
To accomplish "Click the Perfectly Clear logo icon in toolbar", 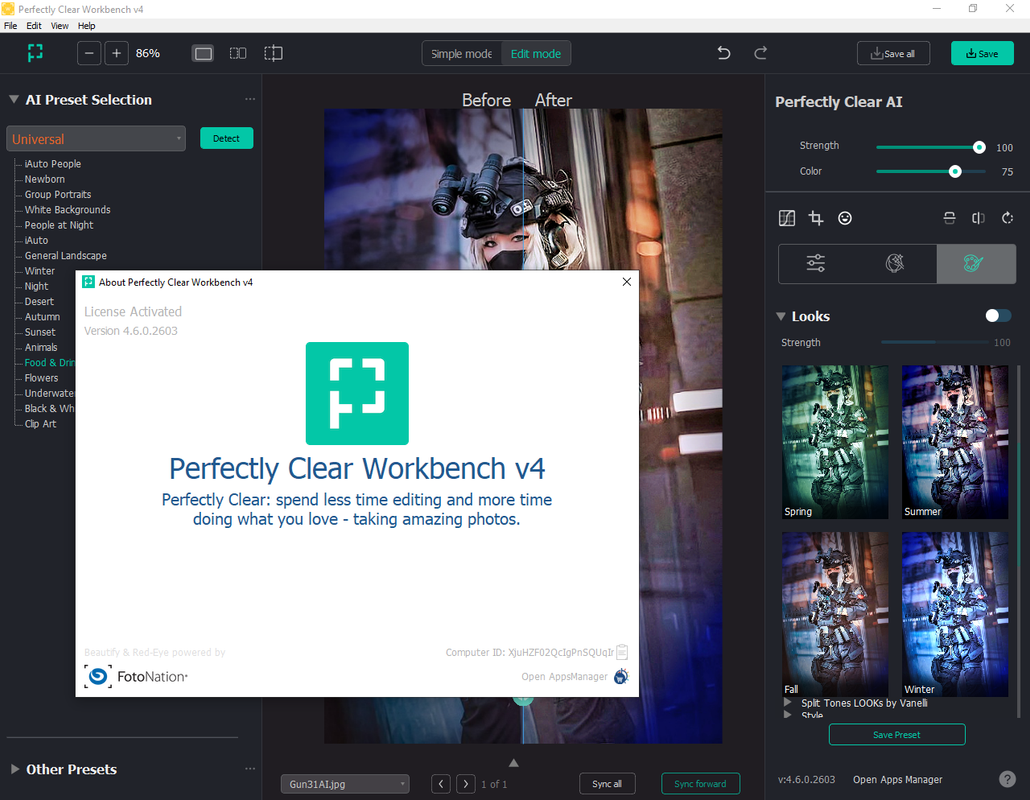I will coord(35,53).
